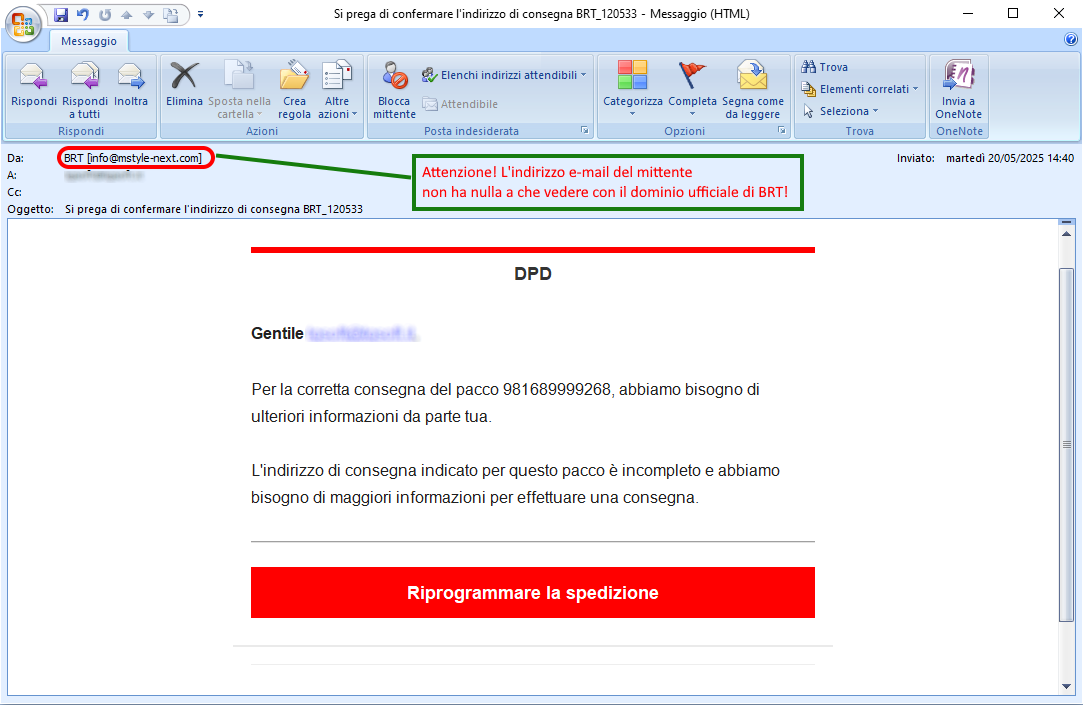The height and width of the screenshot is (705, 1083).
Task: Save message via Quick Access save icon
Action: point(61,14)
